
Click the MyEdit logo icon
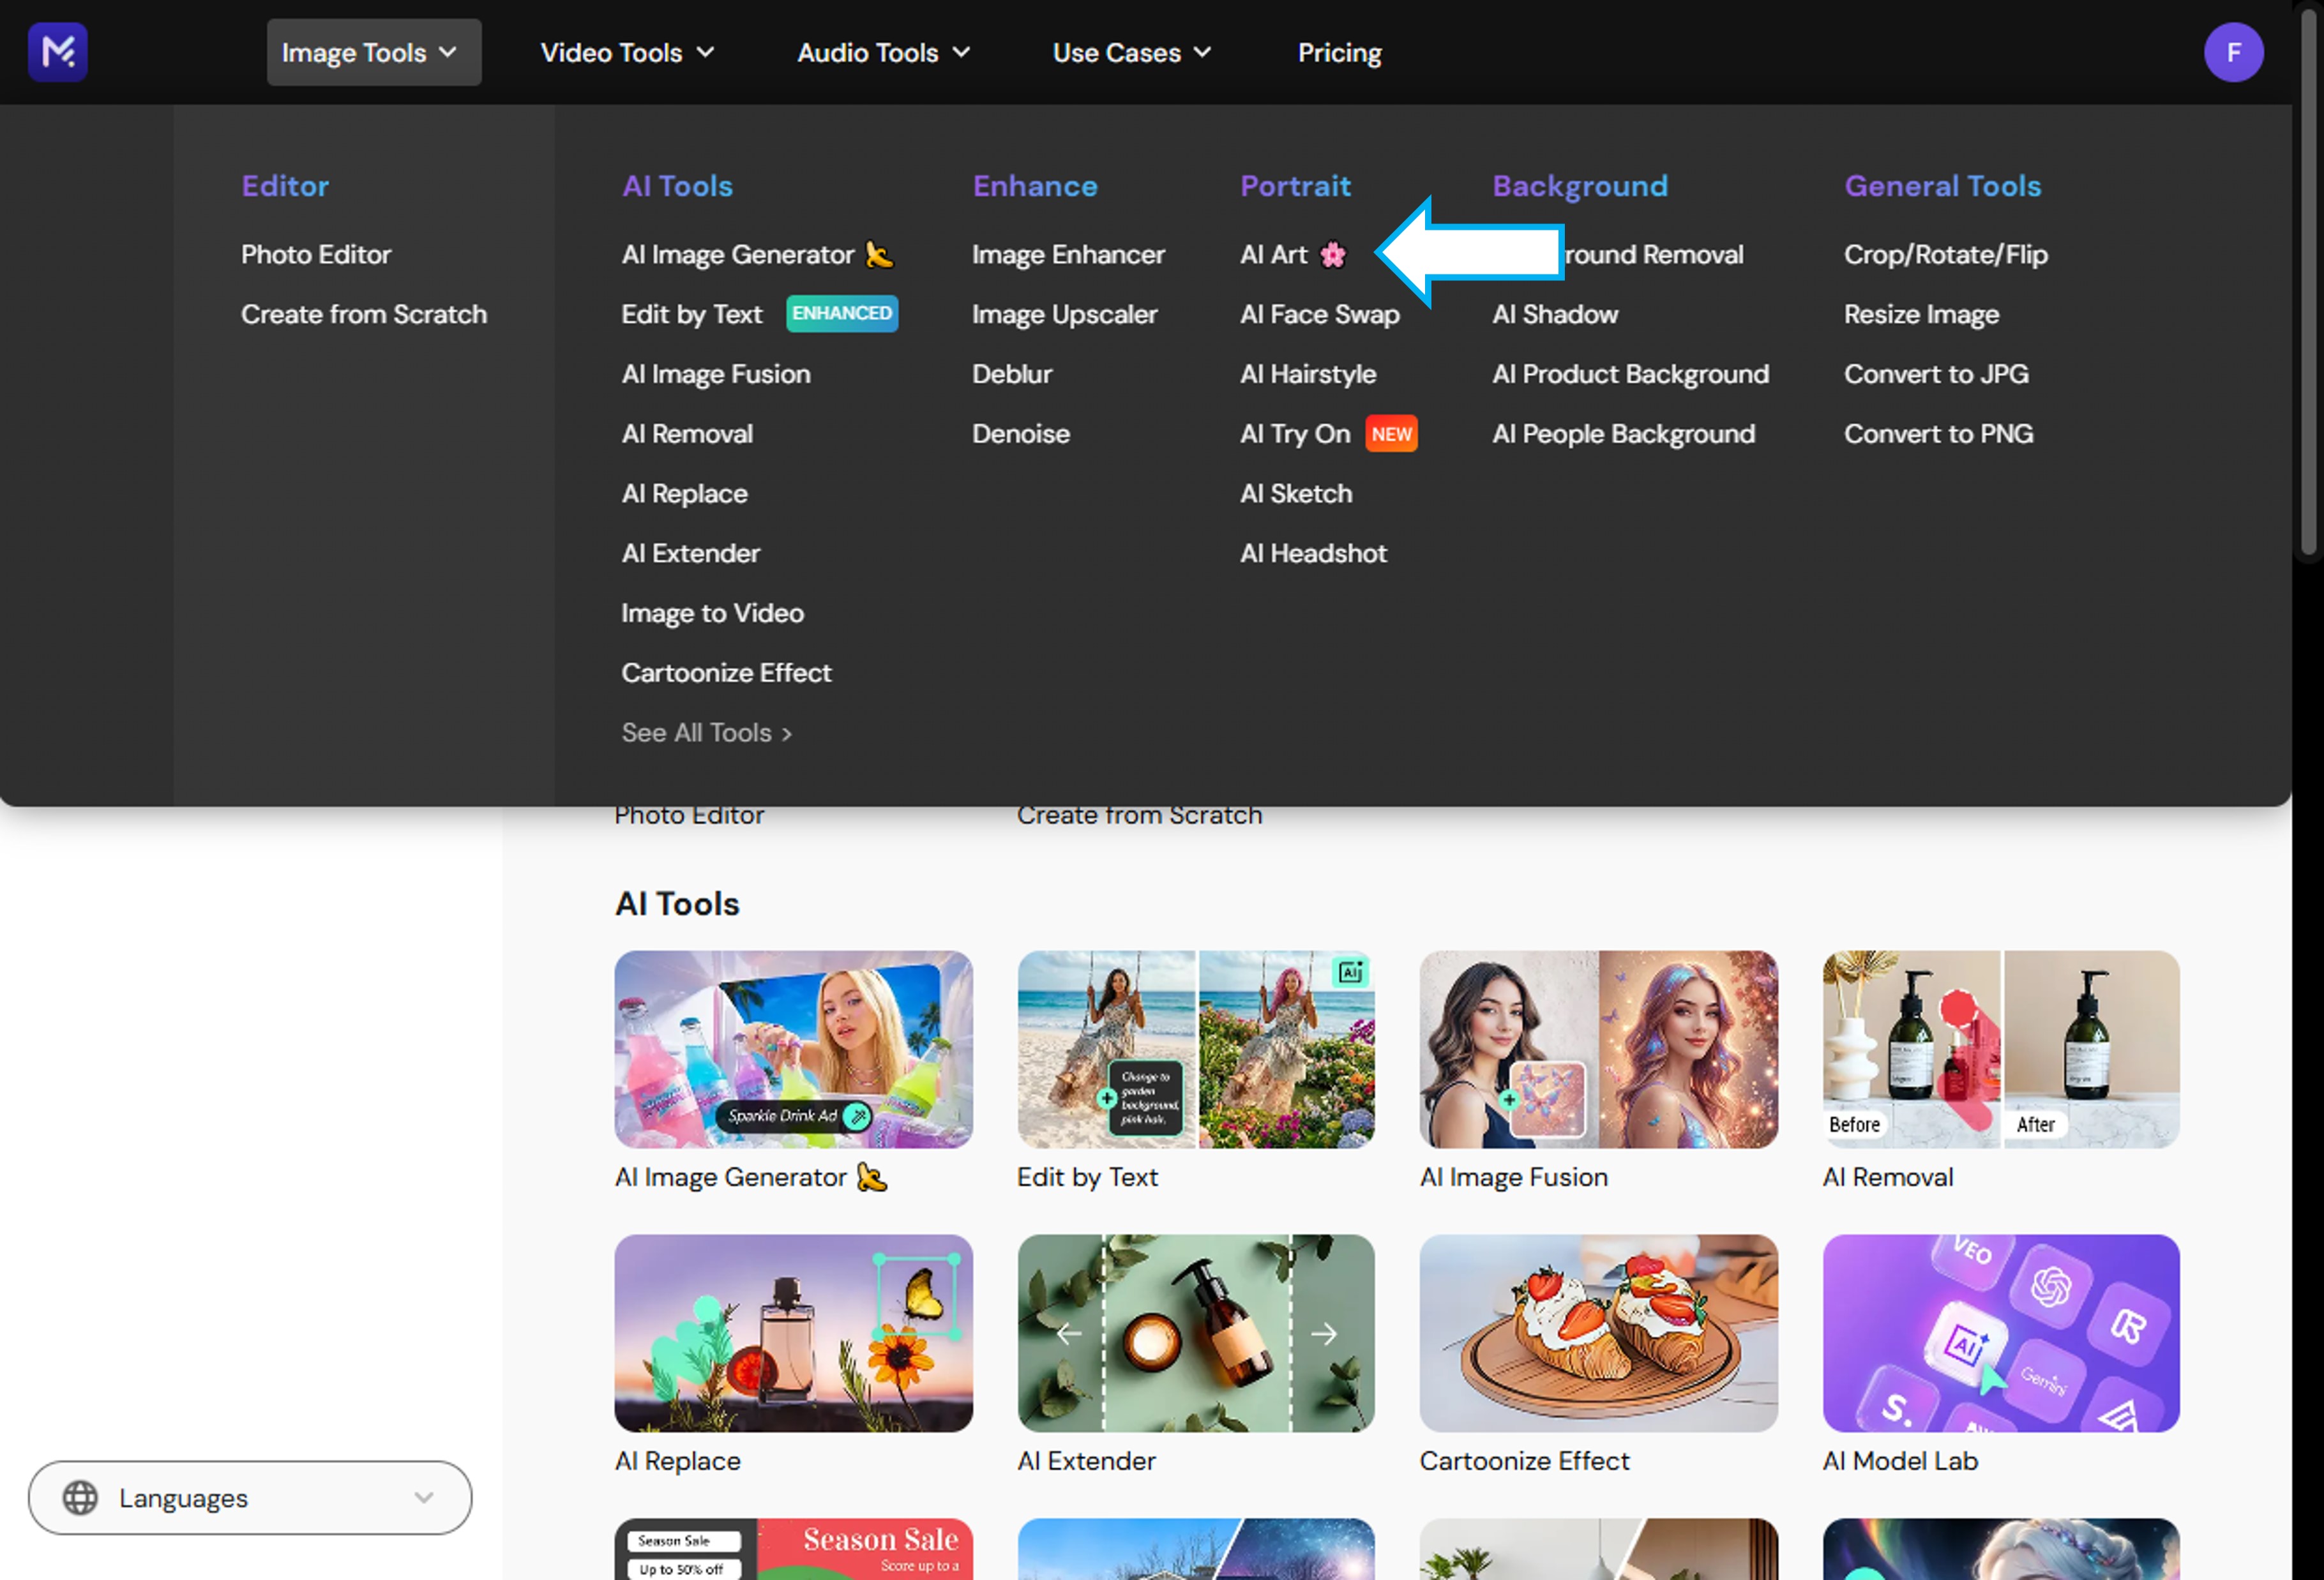pyautogui.click(x=57, y=52)
